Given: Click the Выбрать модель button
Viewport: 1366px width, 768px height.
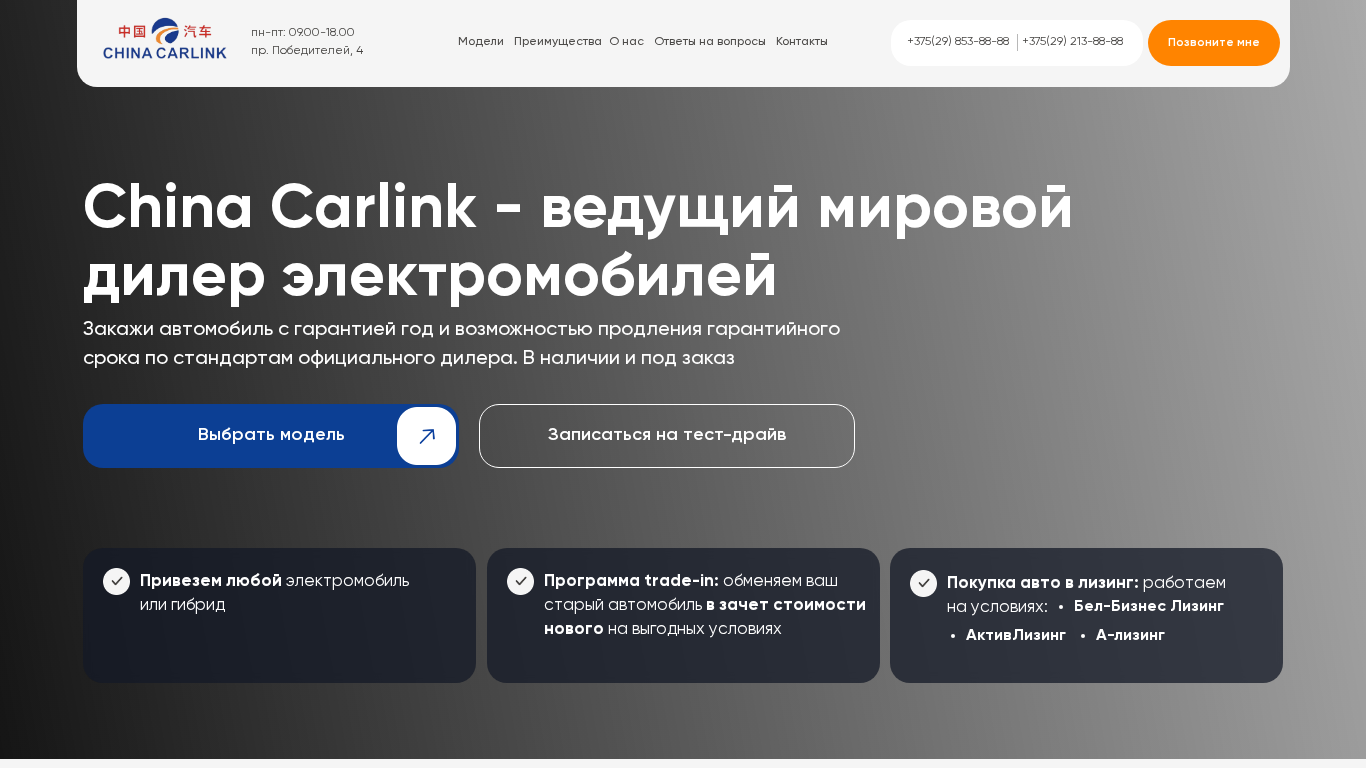Looking at the screenshot, I should (271, 436).
